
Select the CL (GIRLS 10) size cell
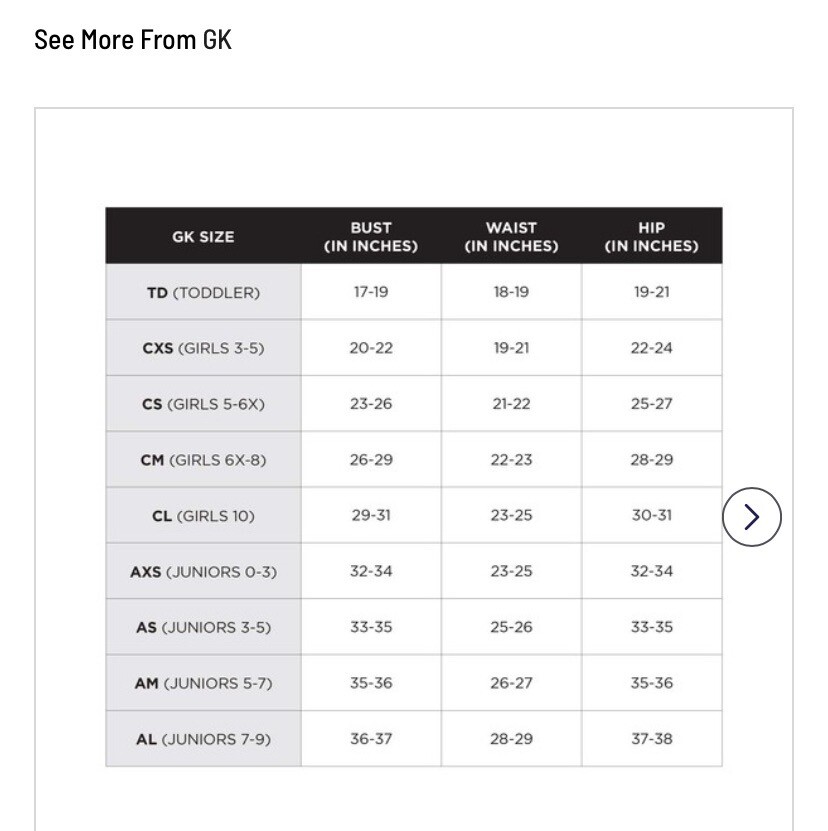pos(203,517)
